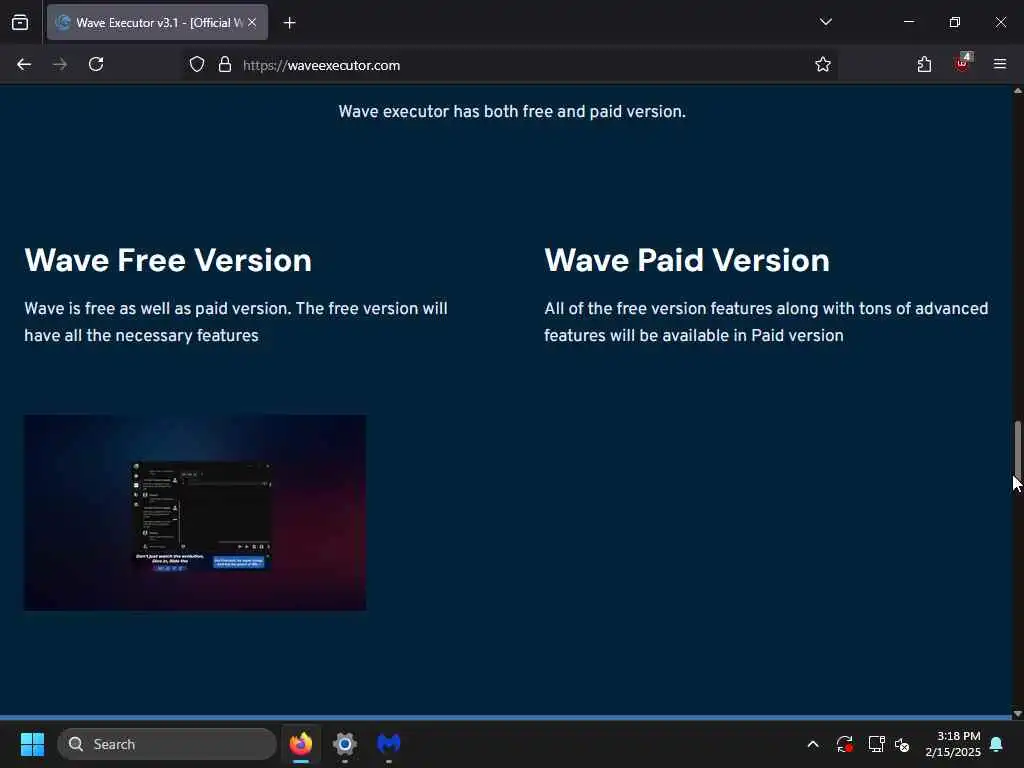Click the "Wave Paid Version" heading
Image resolution: width=1024 pixels, height=768 pixels.
[x=687, y=260]
